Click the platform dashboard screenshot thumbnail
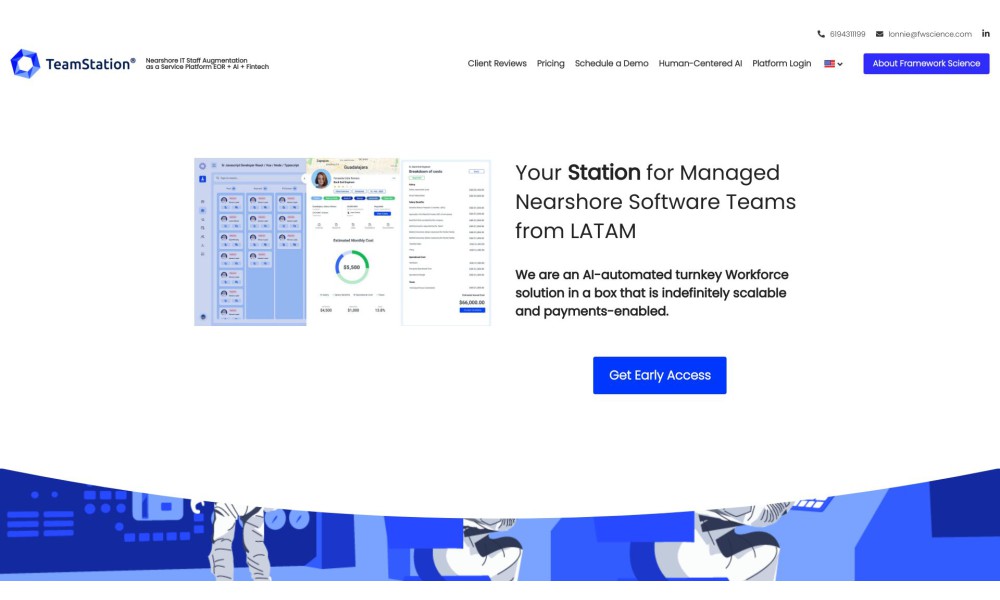The image size is (1000, 600). click(x=342, y=242)
